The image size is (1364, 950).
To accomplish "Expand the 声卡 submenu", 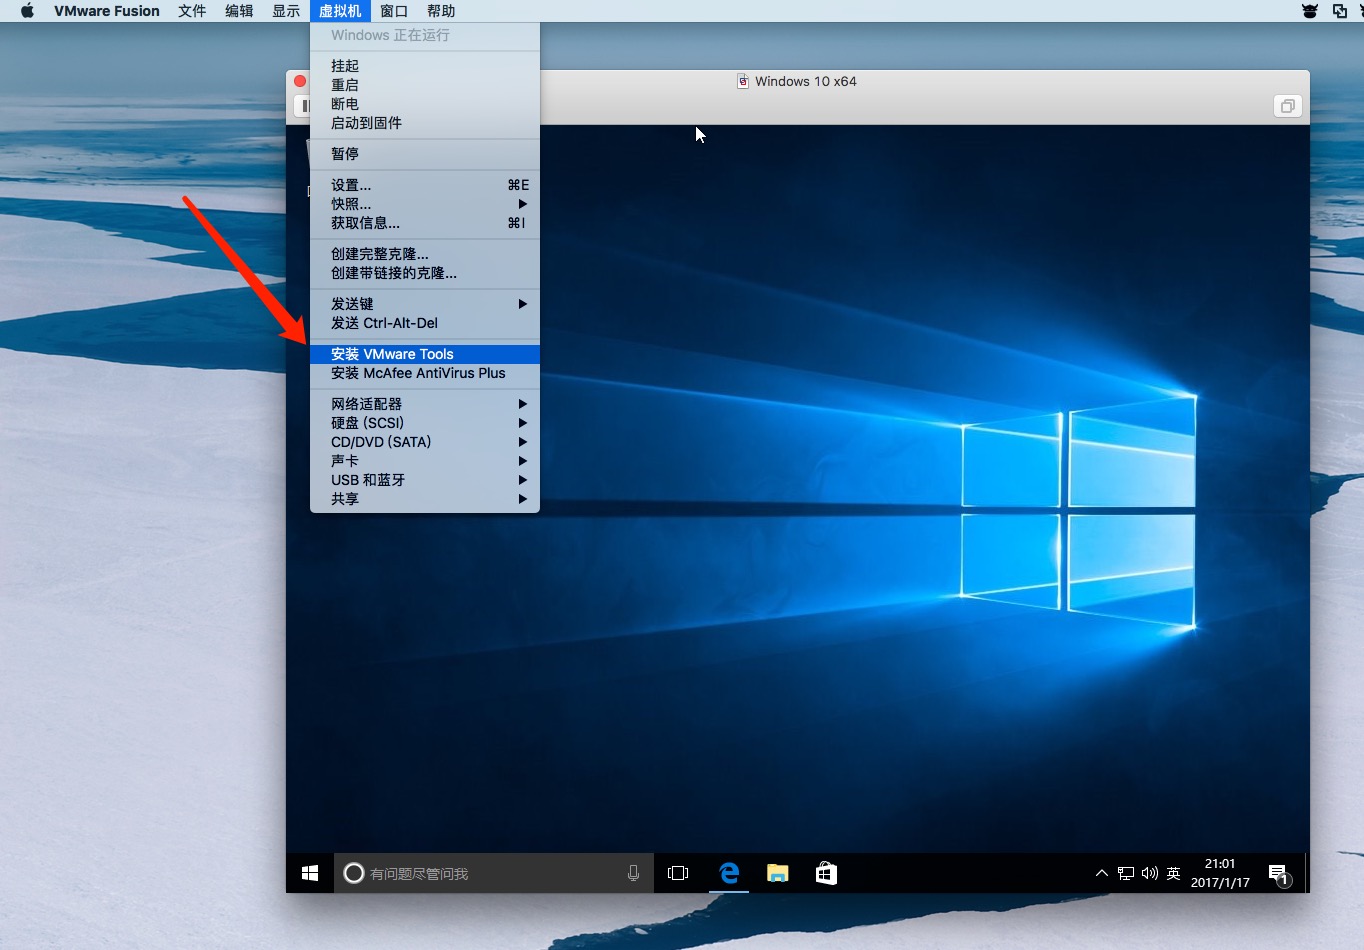I will pyautogui.click(x=425, y=461).
